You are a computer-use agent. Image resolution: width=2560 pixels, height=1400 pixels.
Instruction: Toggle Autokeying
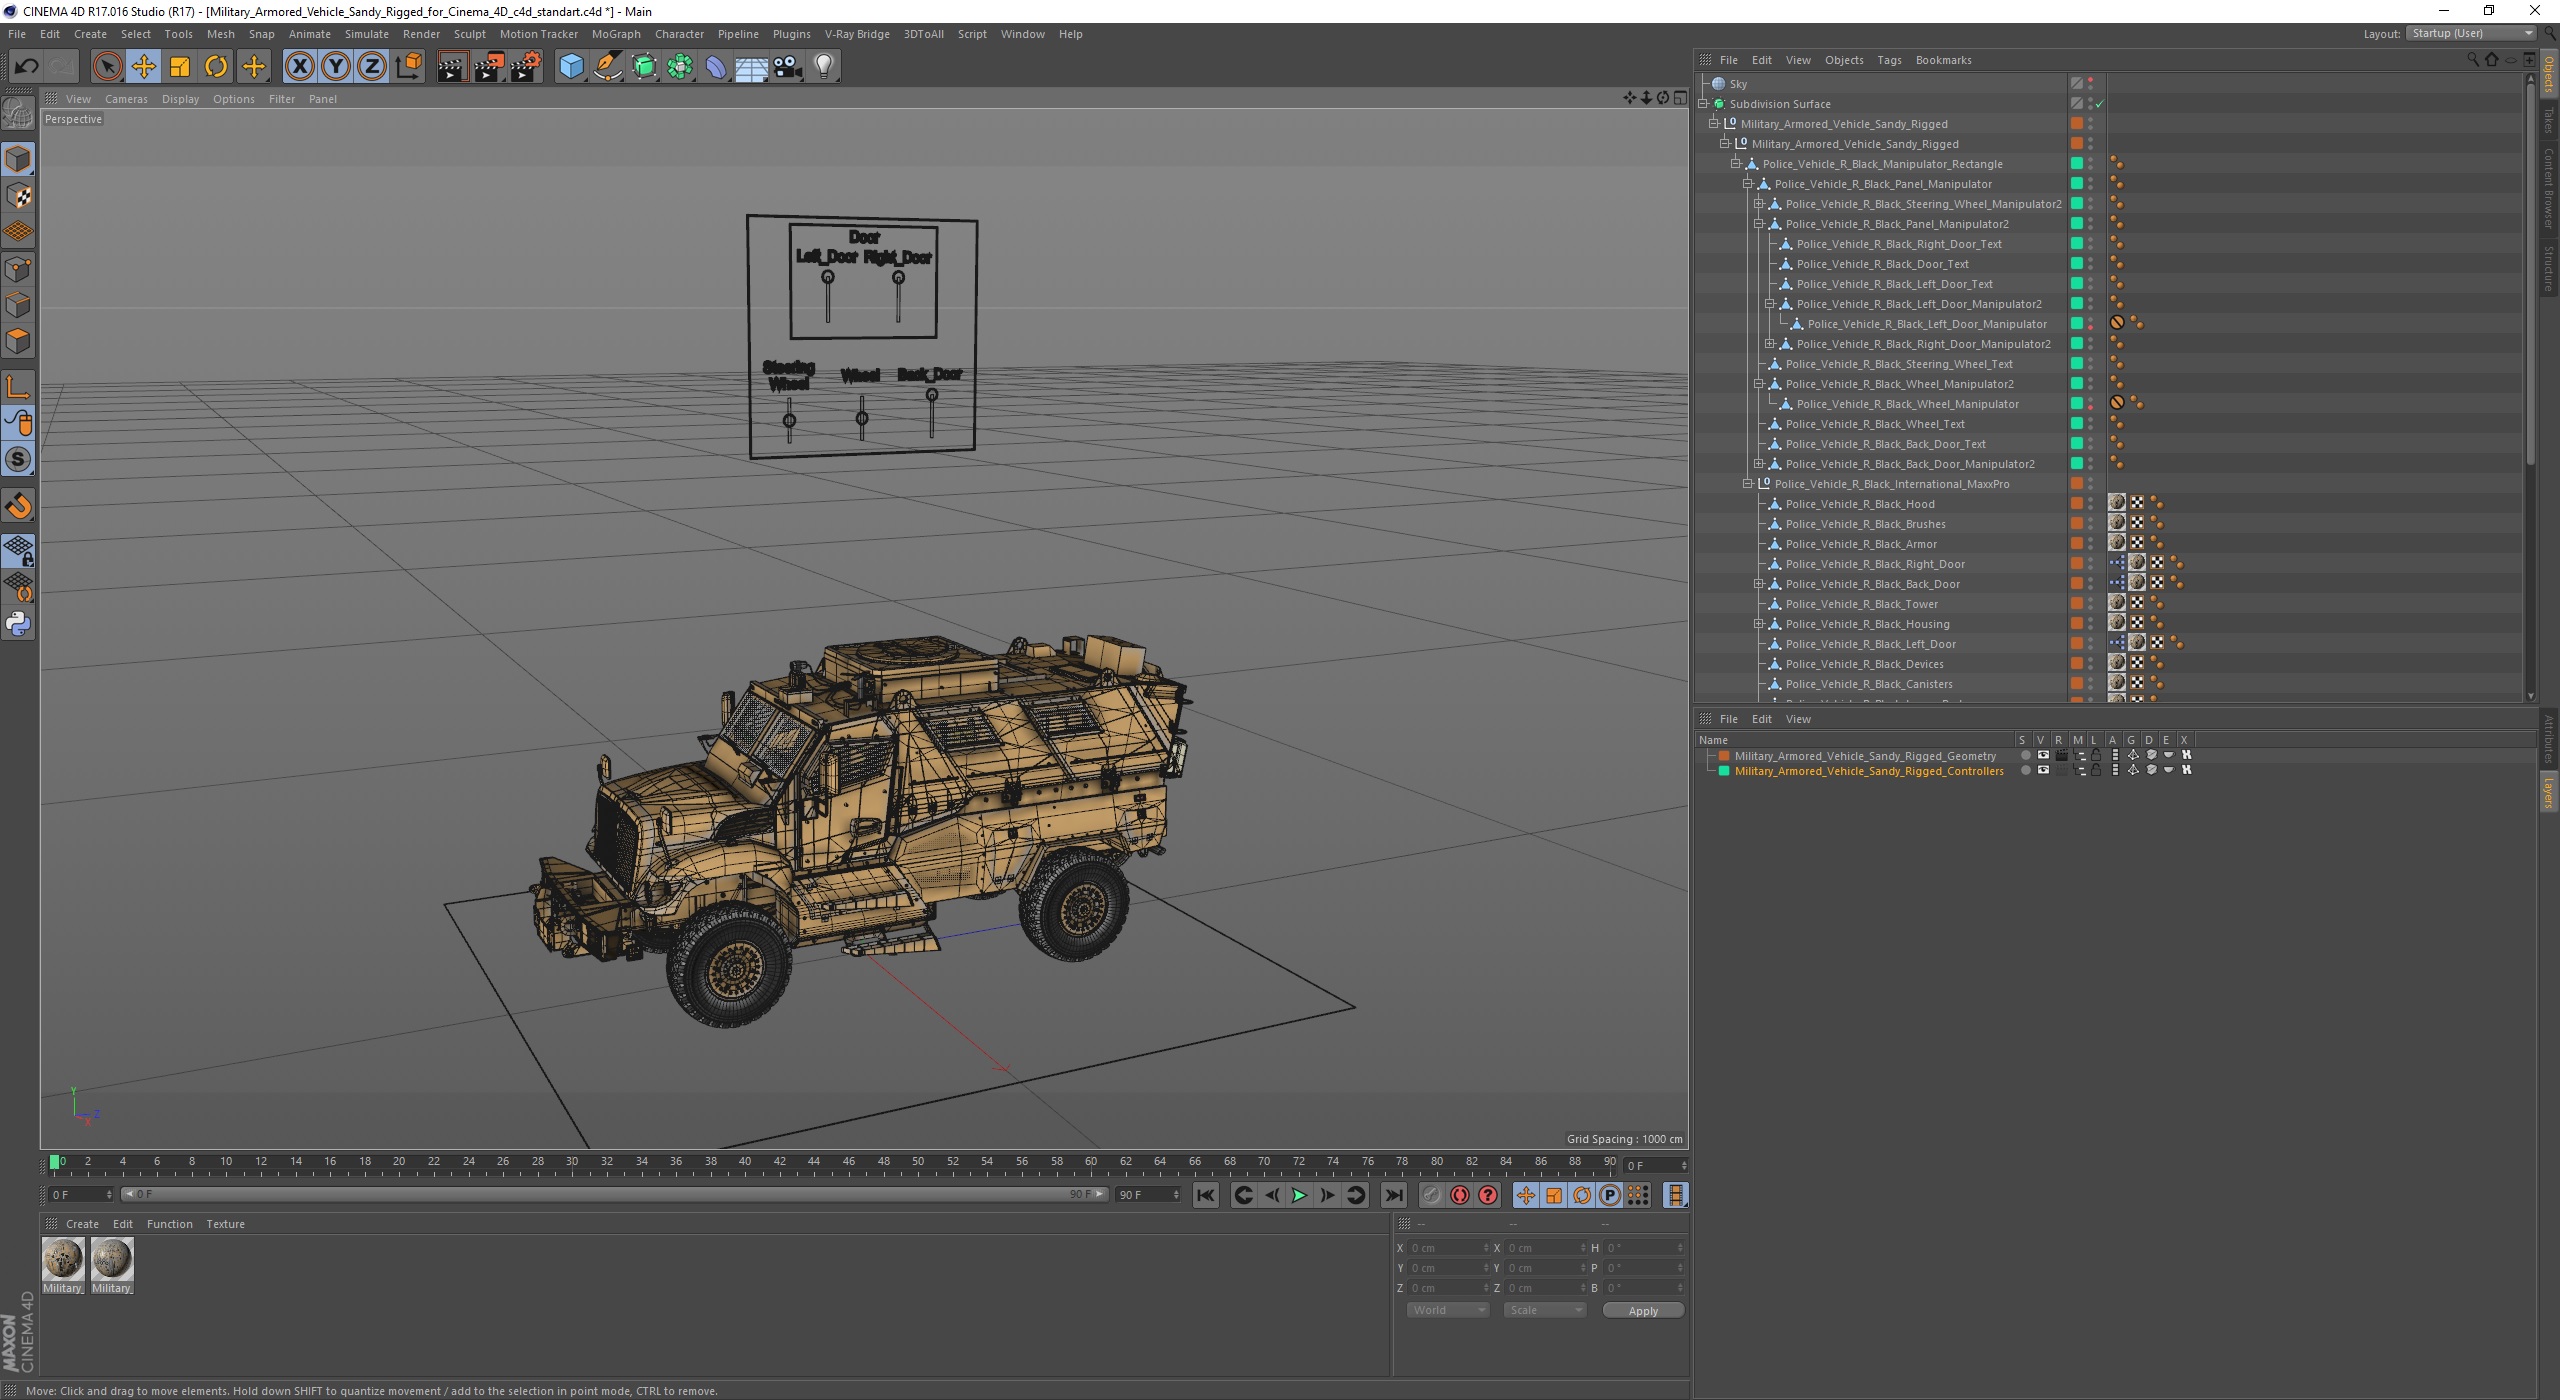[1460, 1195]
